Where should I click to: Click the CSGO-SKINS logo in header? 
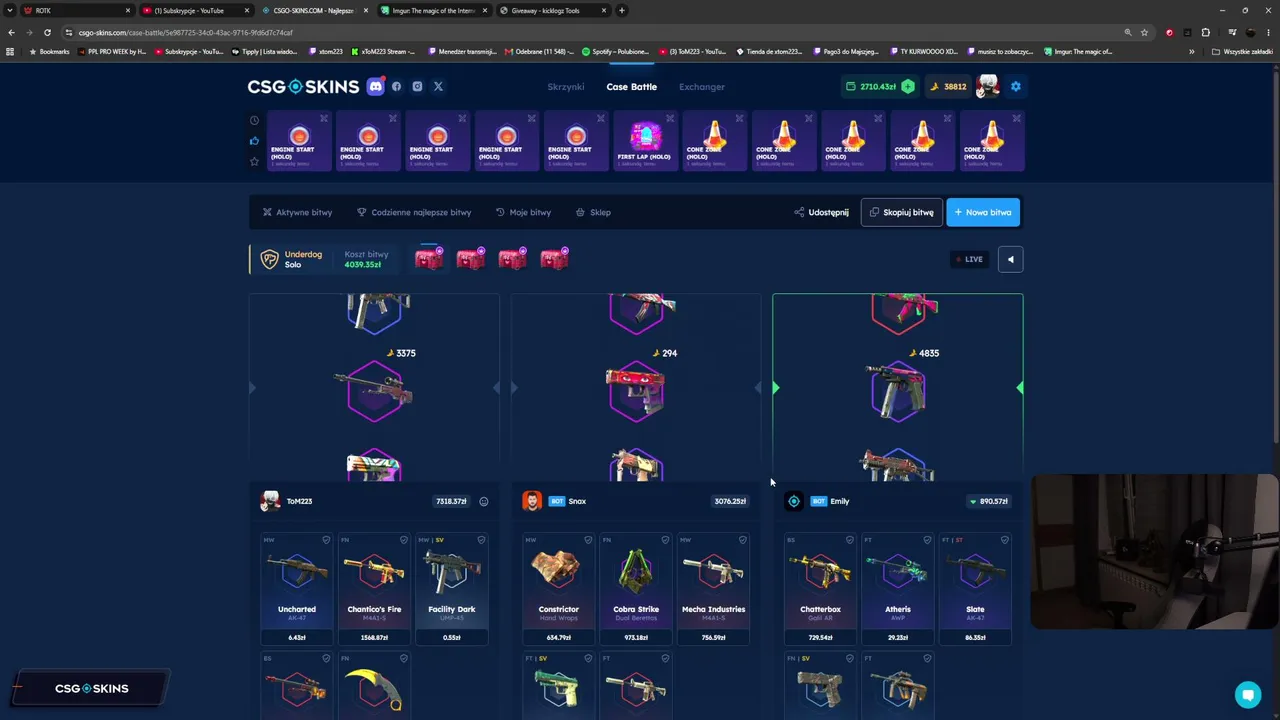tap(303, 87)
